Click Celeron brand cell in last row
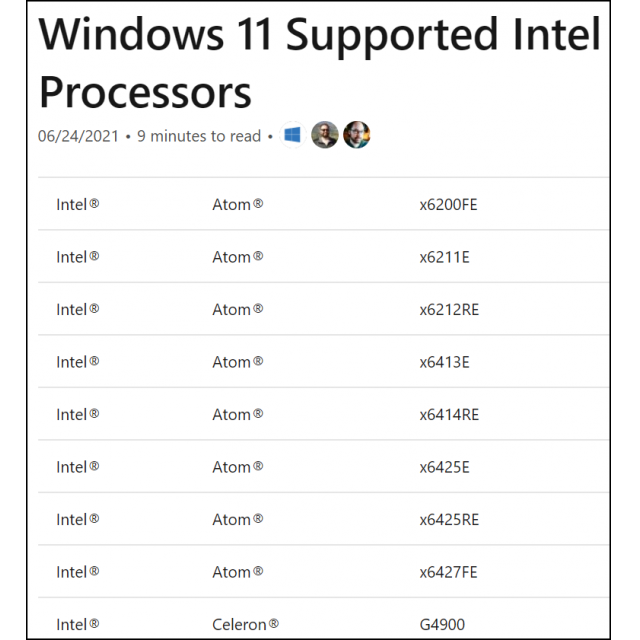 tap(245, 624)
